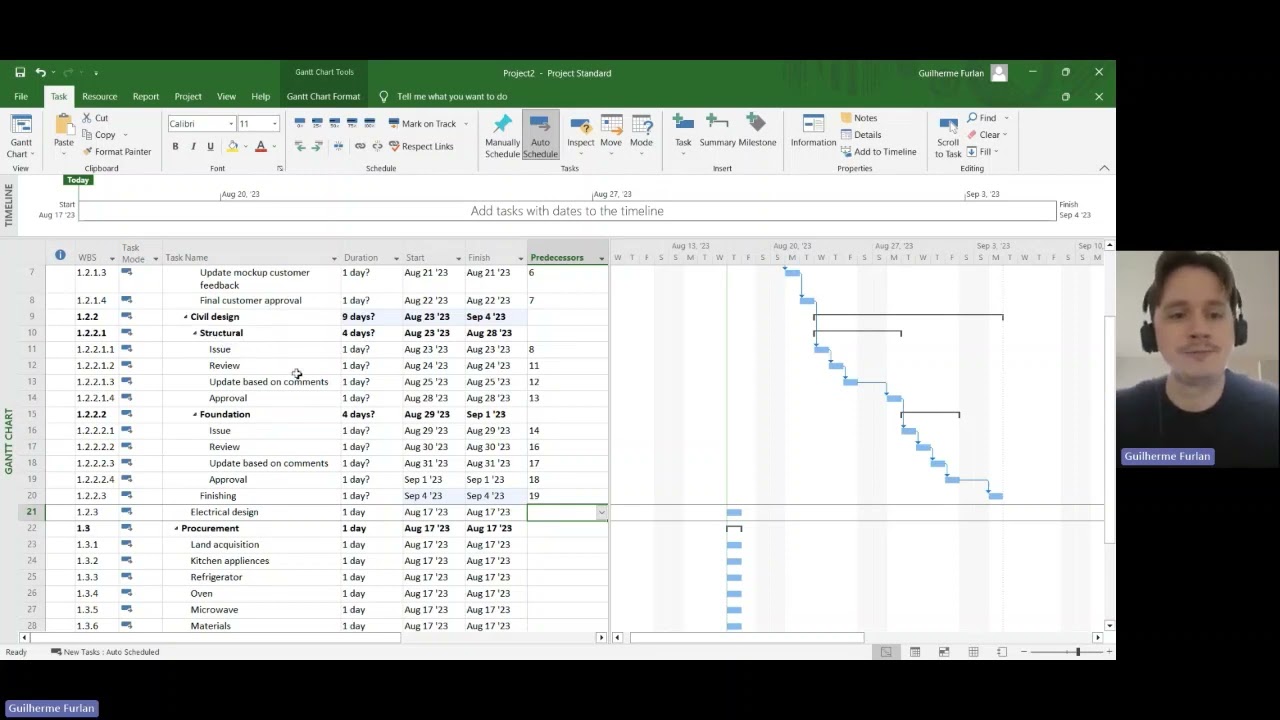
Task: Open Predecessors column filter dropdown
Action: click(x=601, y=258)
